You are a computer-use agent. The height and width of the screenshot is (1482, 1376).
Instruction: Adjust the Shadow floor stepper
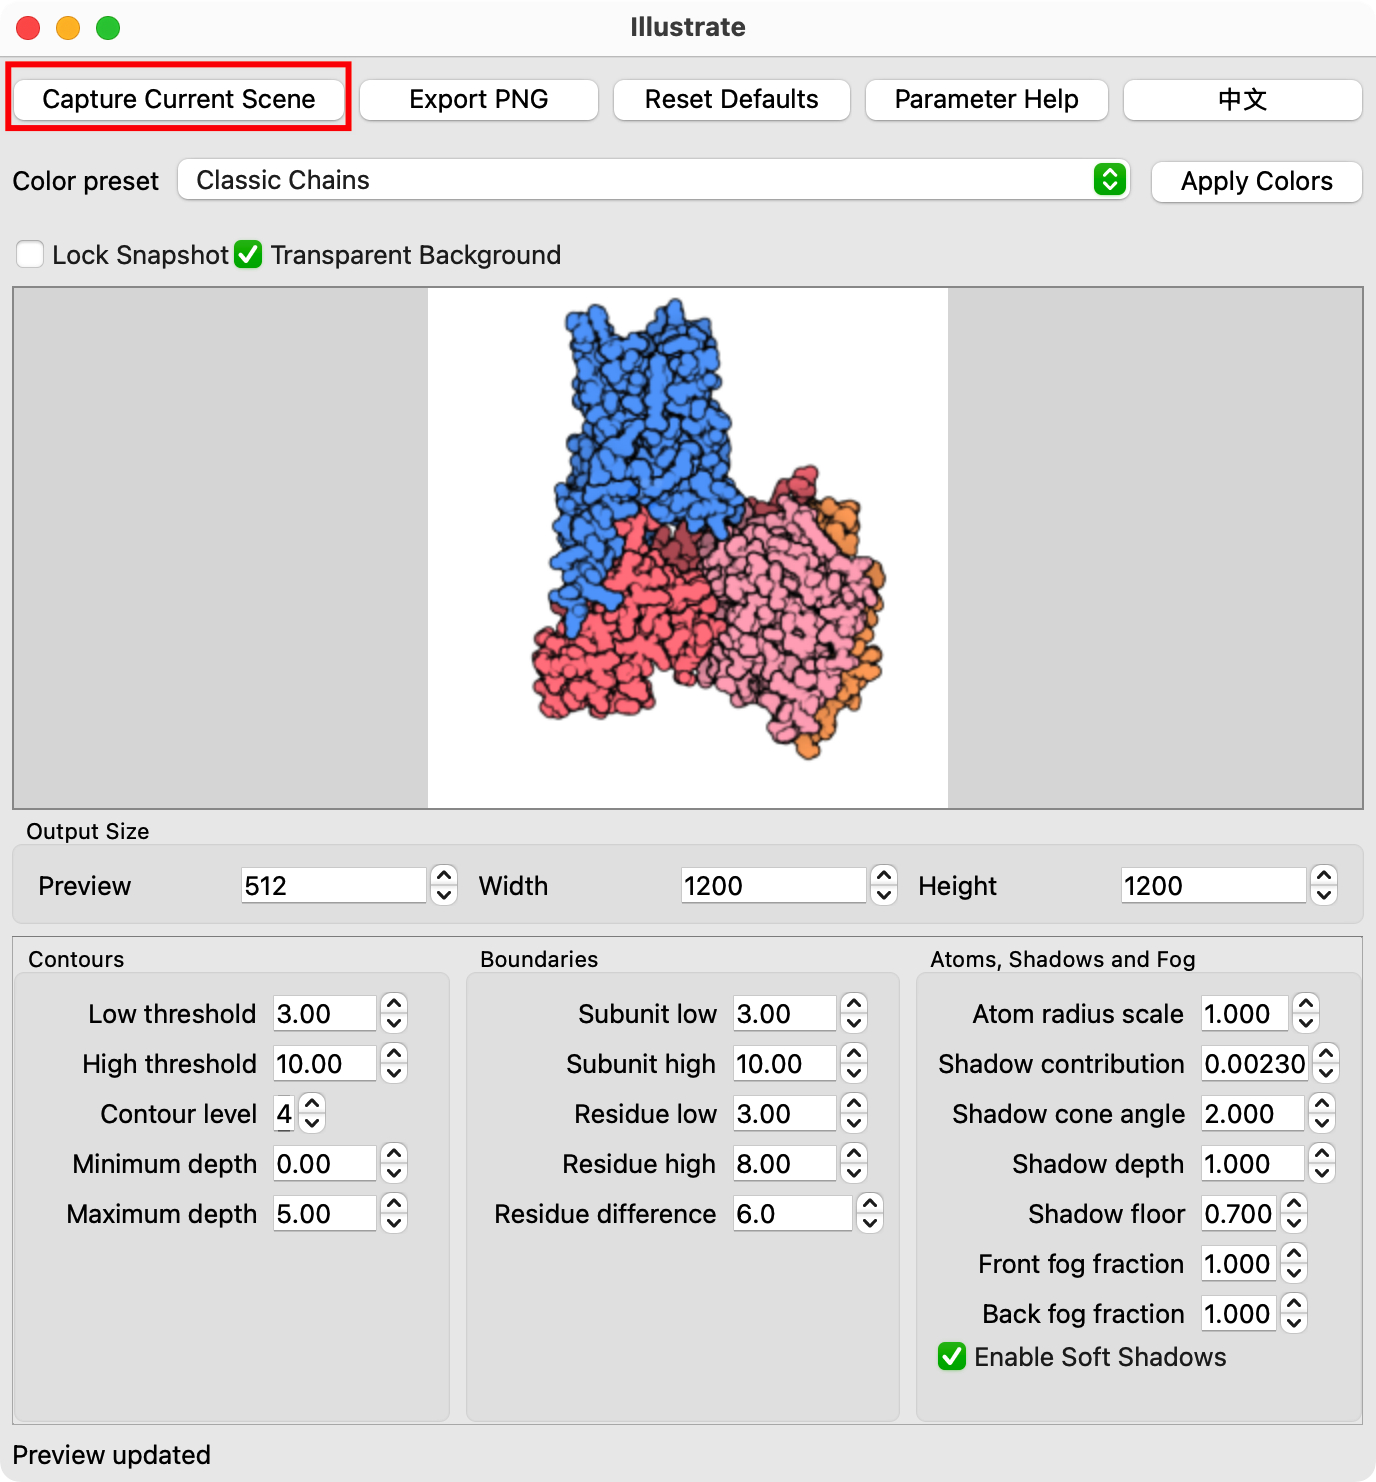[1294, 1214]
